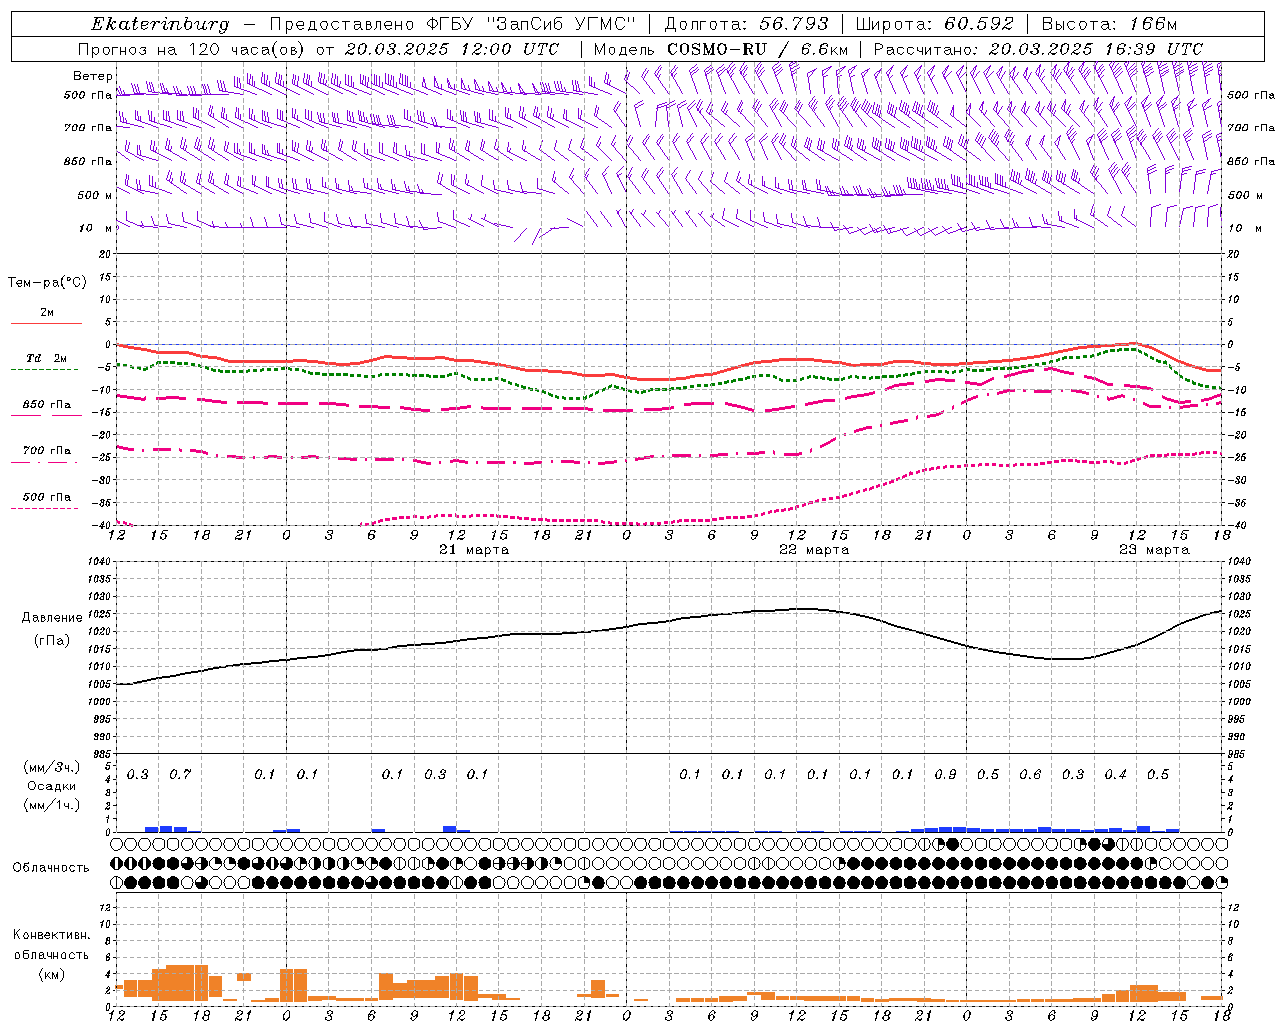Click the Долгота: 56.793 header value
The image size is (1280, 1024).
tap(746, 24)
